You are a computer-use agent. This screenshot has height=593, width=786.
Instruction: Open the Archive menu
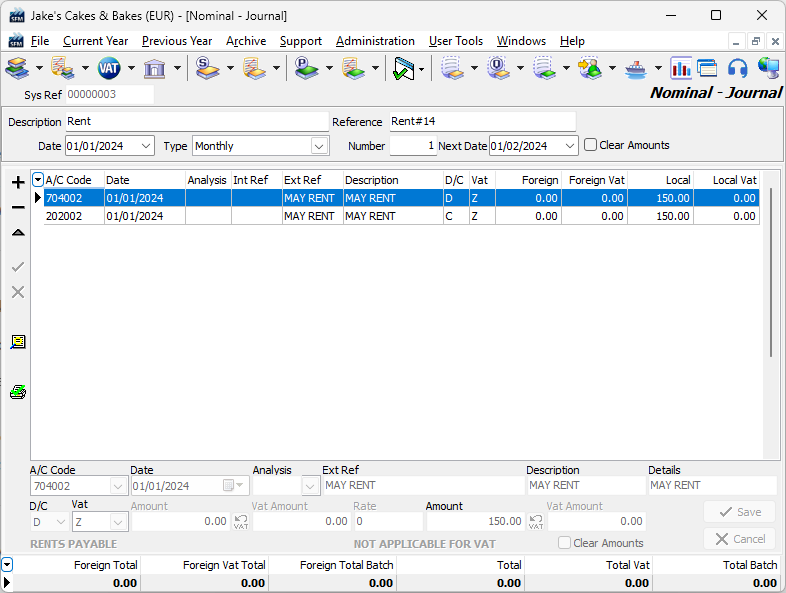(x=246, y=41)
